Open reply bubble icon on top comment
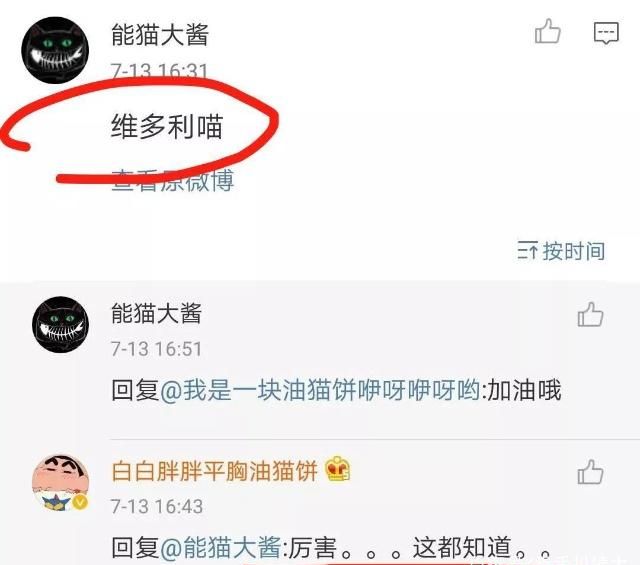The height and width of the screenshot is (565, 640). tap(606, 33)
